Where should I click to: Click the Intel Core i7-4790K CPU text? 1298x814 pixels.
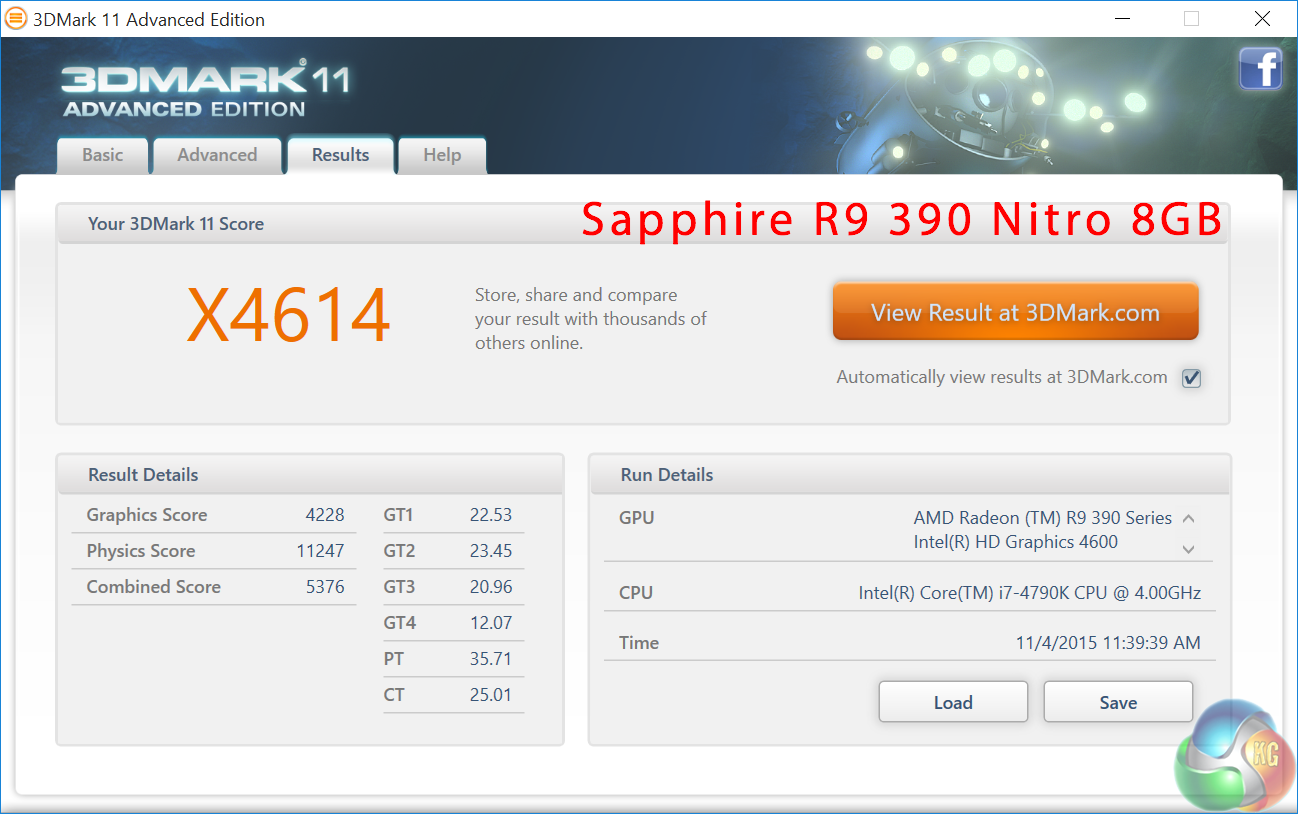pyautogui.click(x=1030, y=593)
